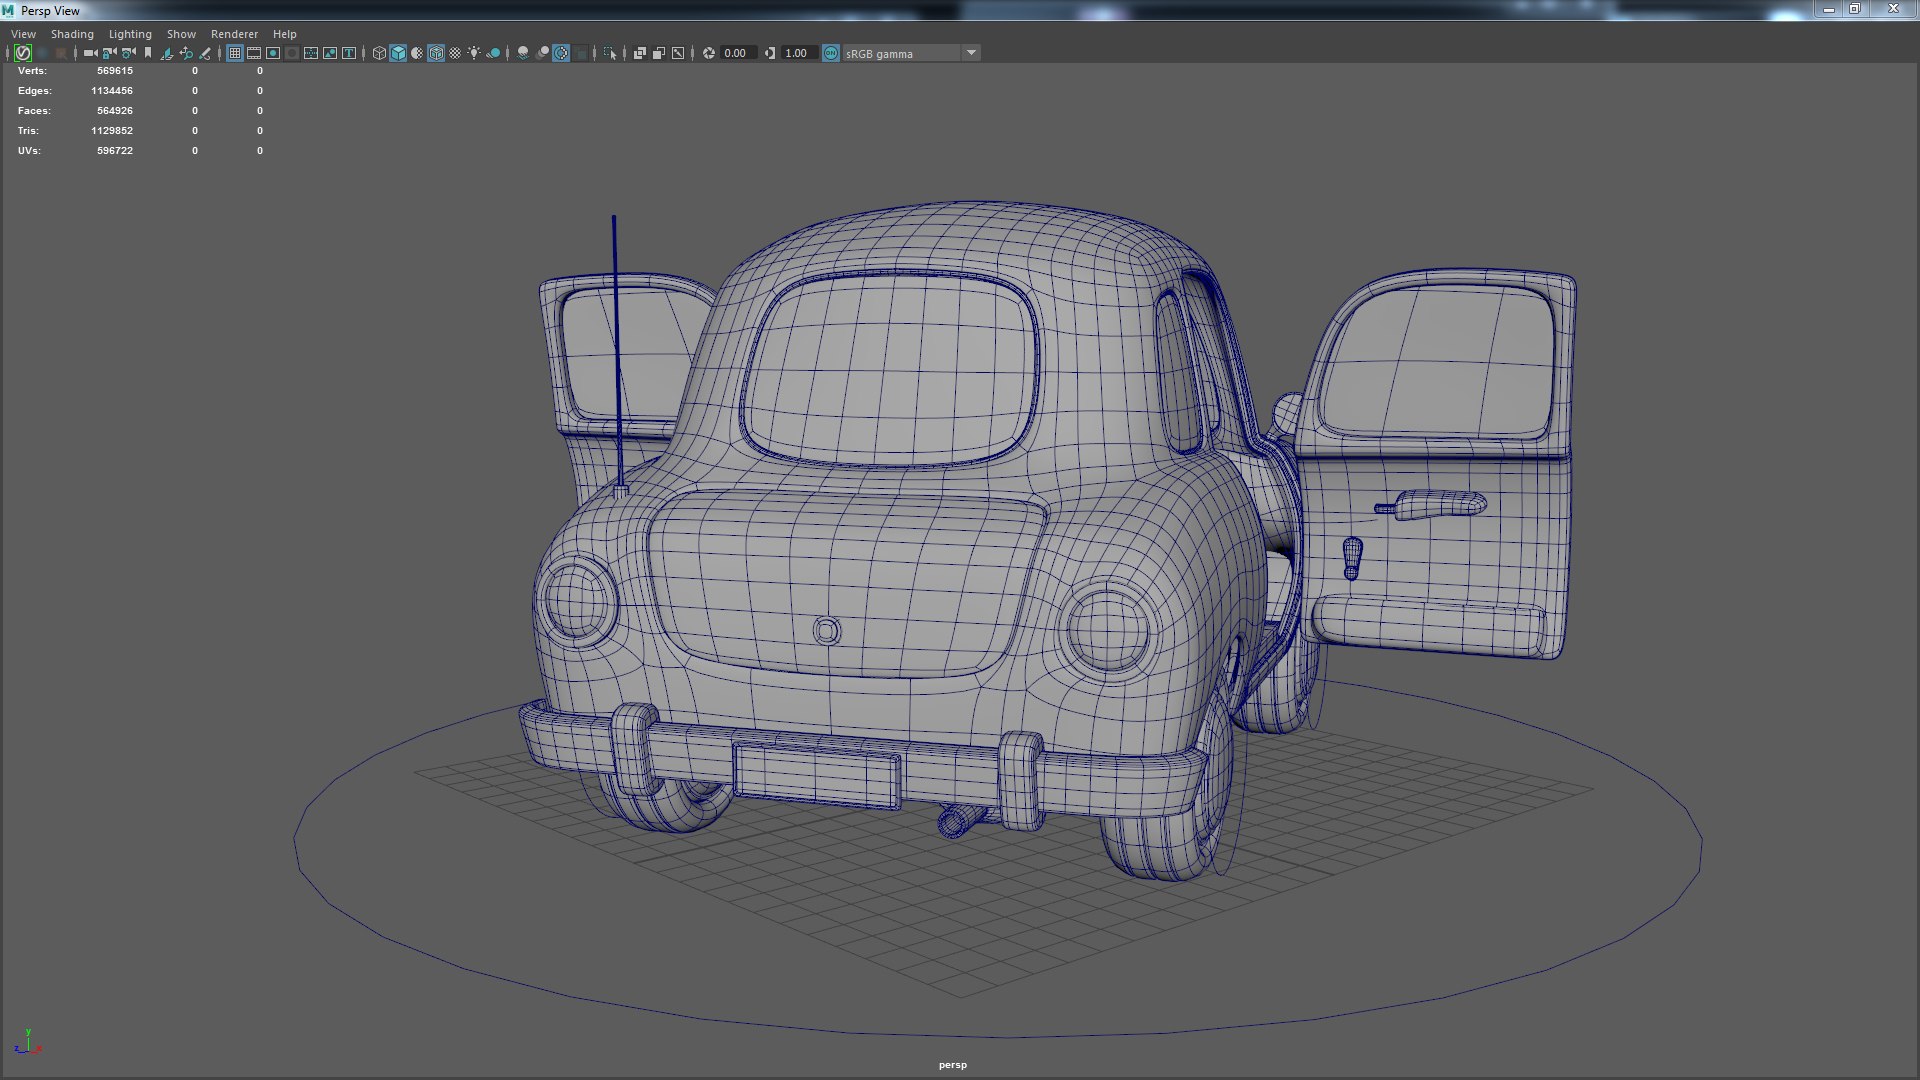Viewport: 1920px width, 1080px height.
Task: Toggle the Lock Camera icon
Action: click(109, 53)
